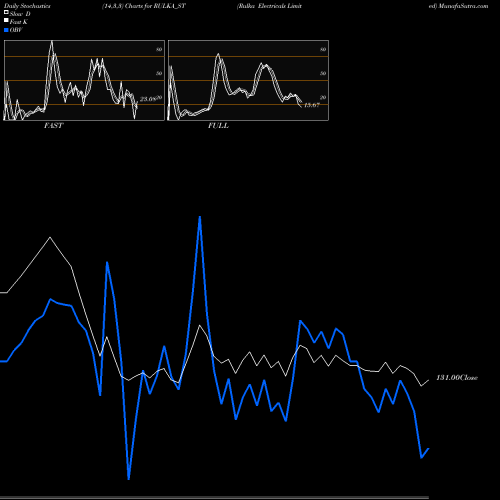Viewport: 500px width, 500px height.
Task: Click the 'FULL' chart caption
Action: tap(218, 126)
